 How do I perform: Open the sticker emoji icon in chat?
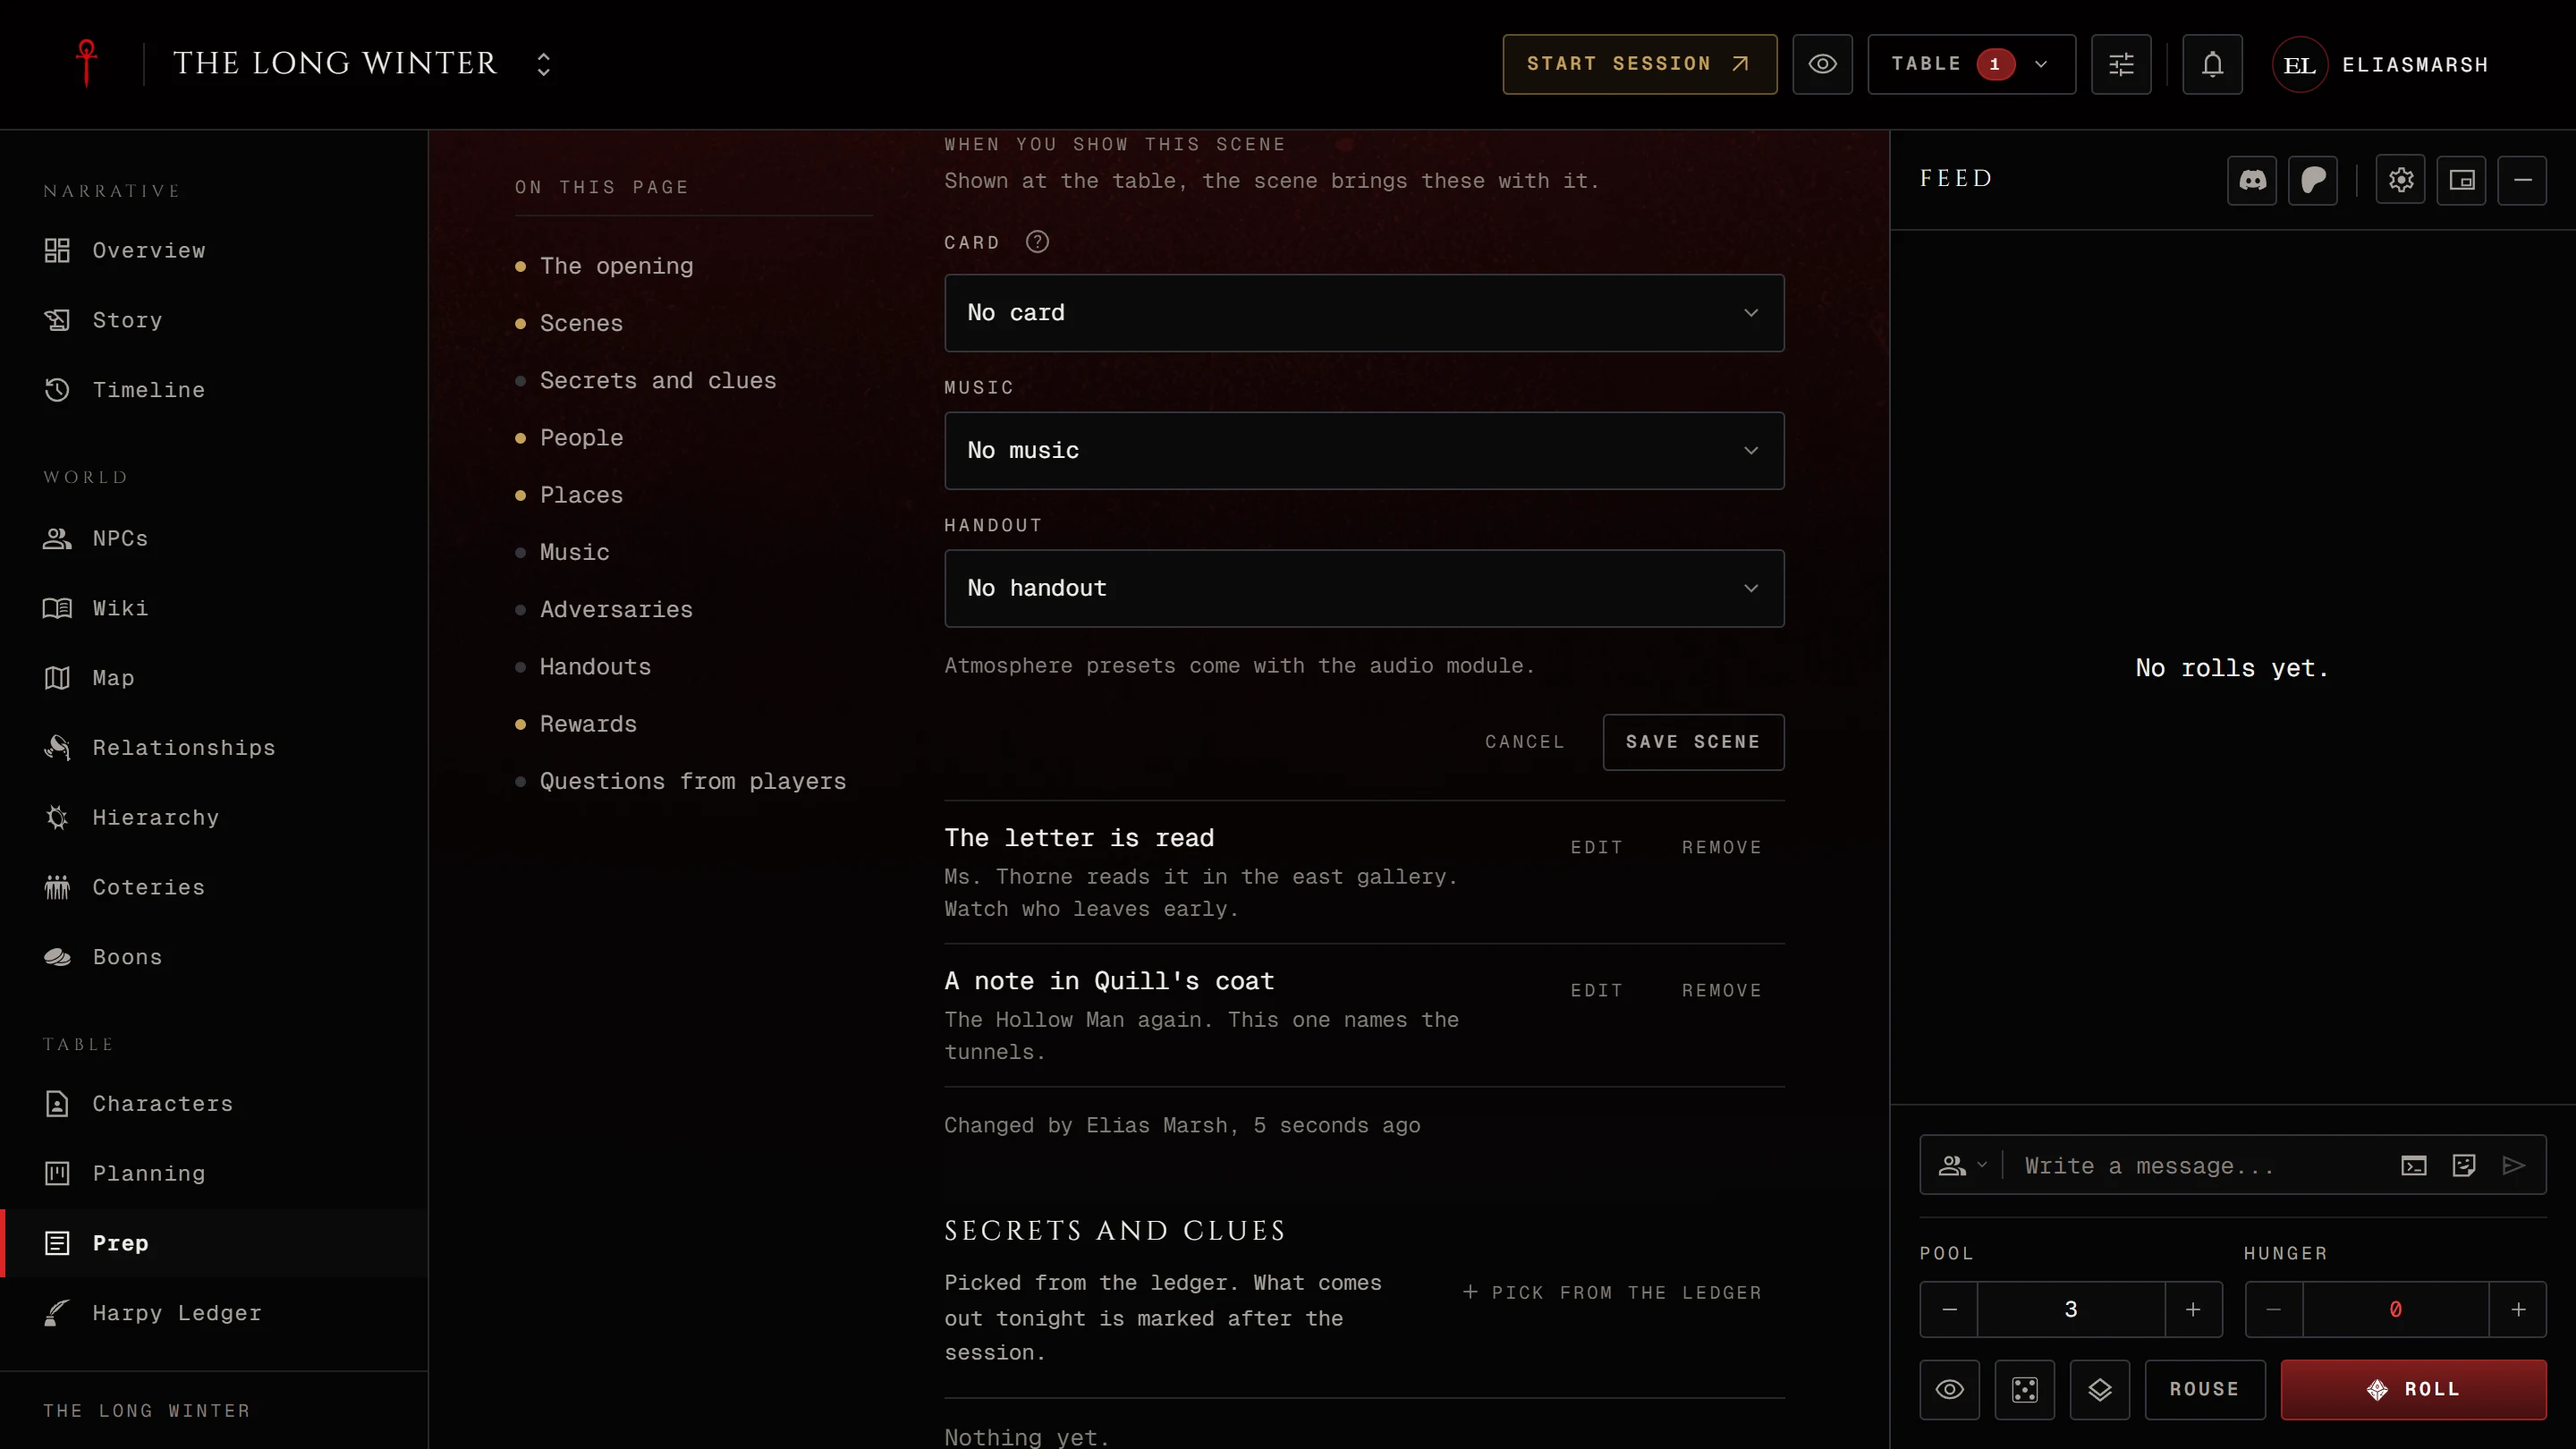point(2464,1165)
